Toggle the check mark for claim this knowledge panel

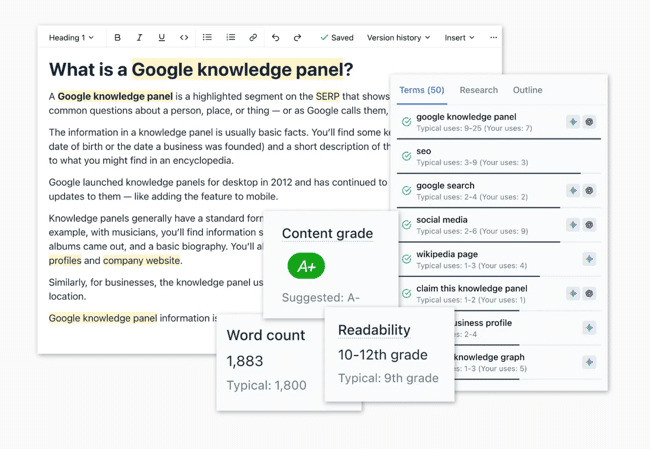point(407,294)
